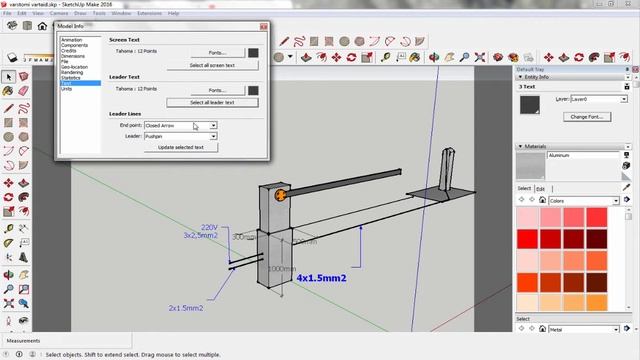Image resolution: width=640 pixels, height=360 pixels.
Task: Open the Extensions menu
Action: click(x=149, y=13)
